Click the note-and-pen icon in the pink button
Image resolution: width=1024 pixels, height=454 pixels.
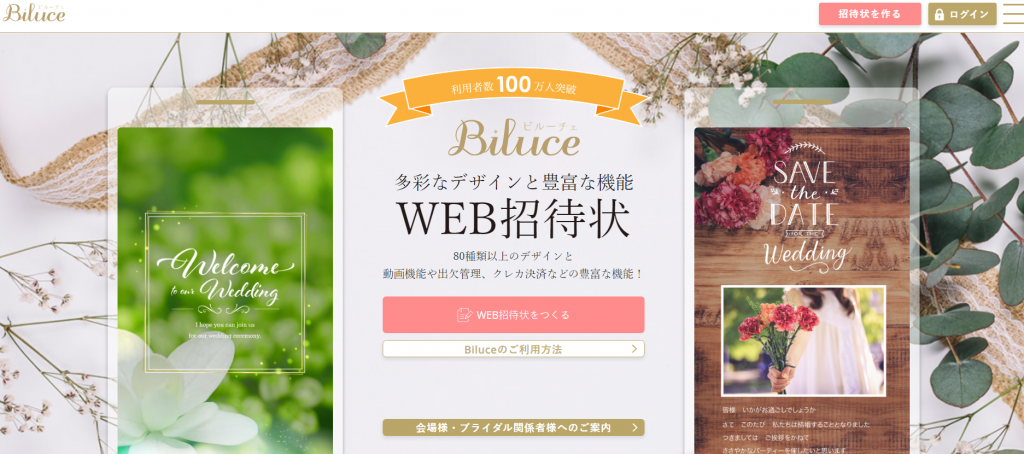[x=464, y=315]
